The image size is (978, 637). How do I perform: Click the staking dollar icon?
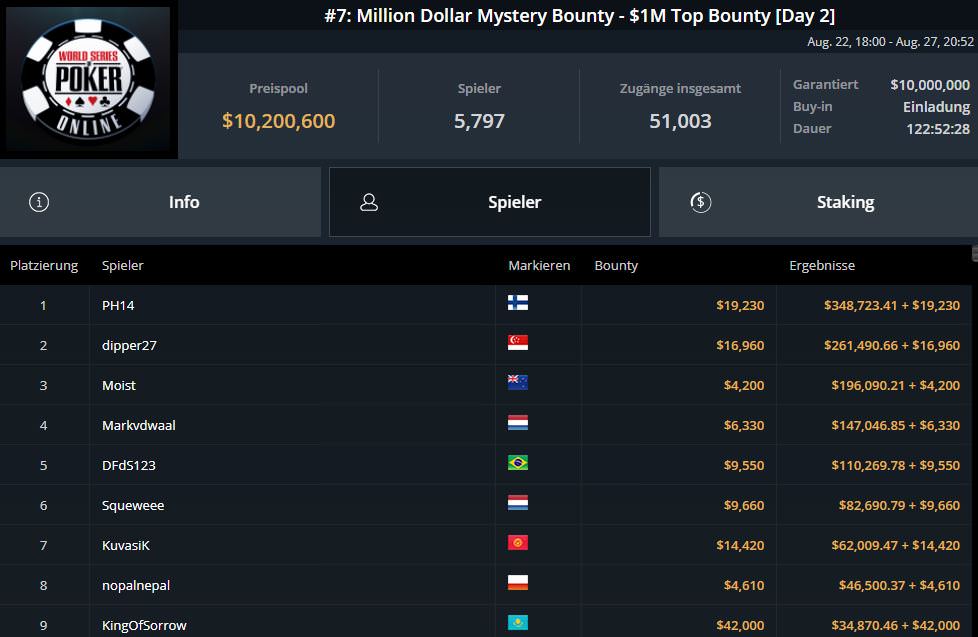point(701,202)
